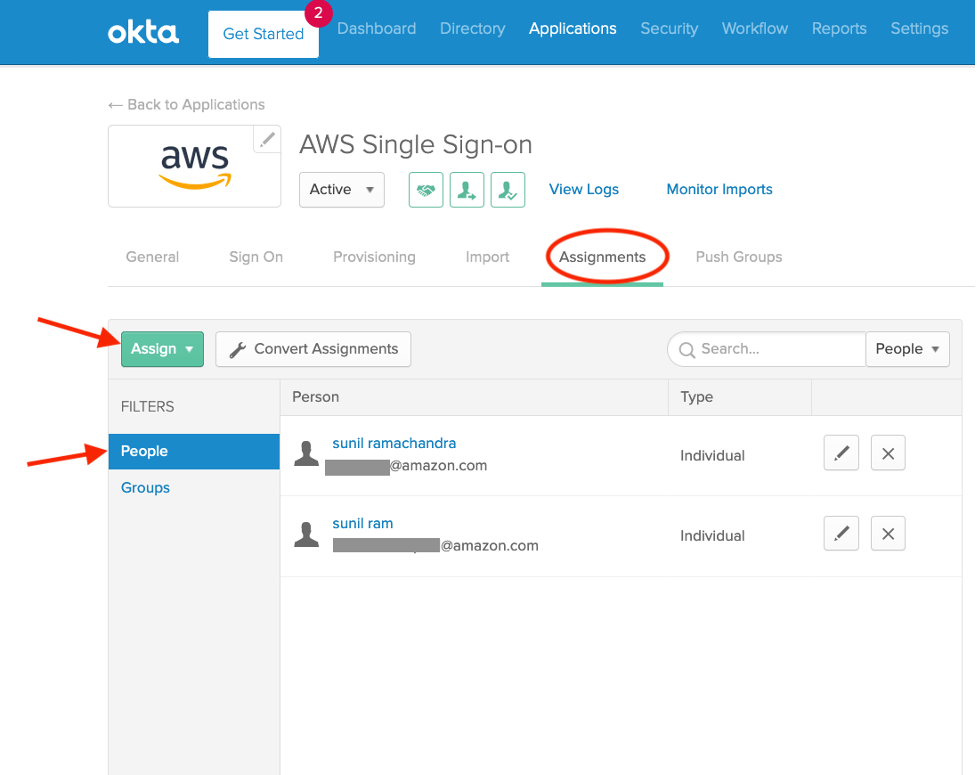The image size is (977, 775).
Task: Expand the Active status dropdown
Action: point(341,189)
